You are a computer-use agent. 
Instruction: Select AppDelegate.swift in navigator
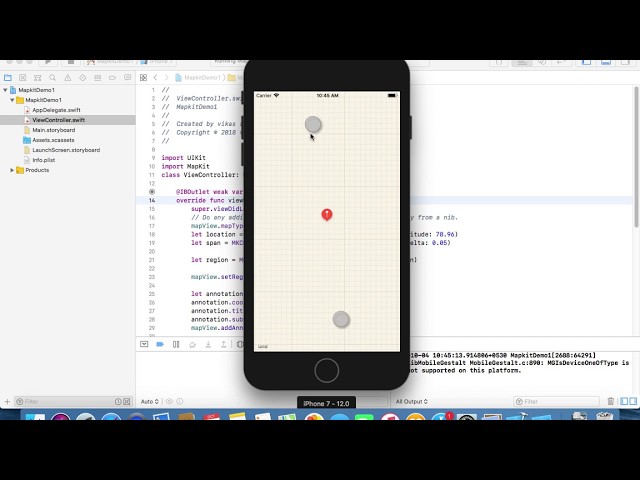click(x=56, y=110)
